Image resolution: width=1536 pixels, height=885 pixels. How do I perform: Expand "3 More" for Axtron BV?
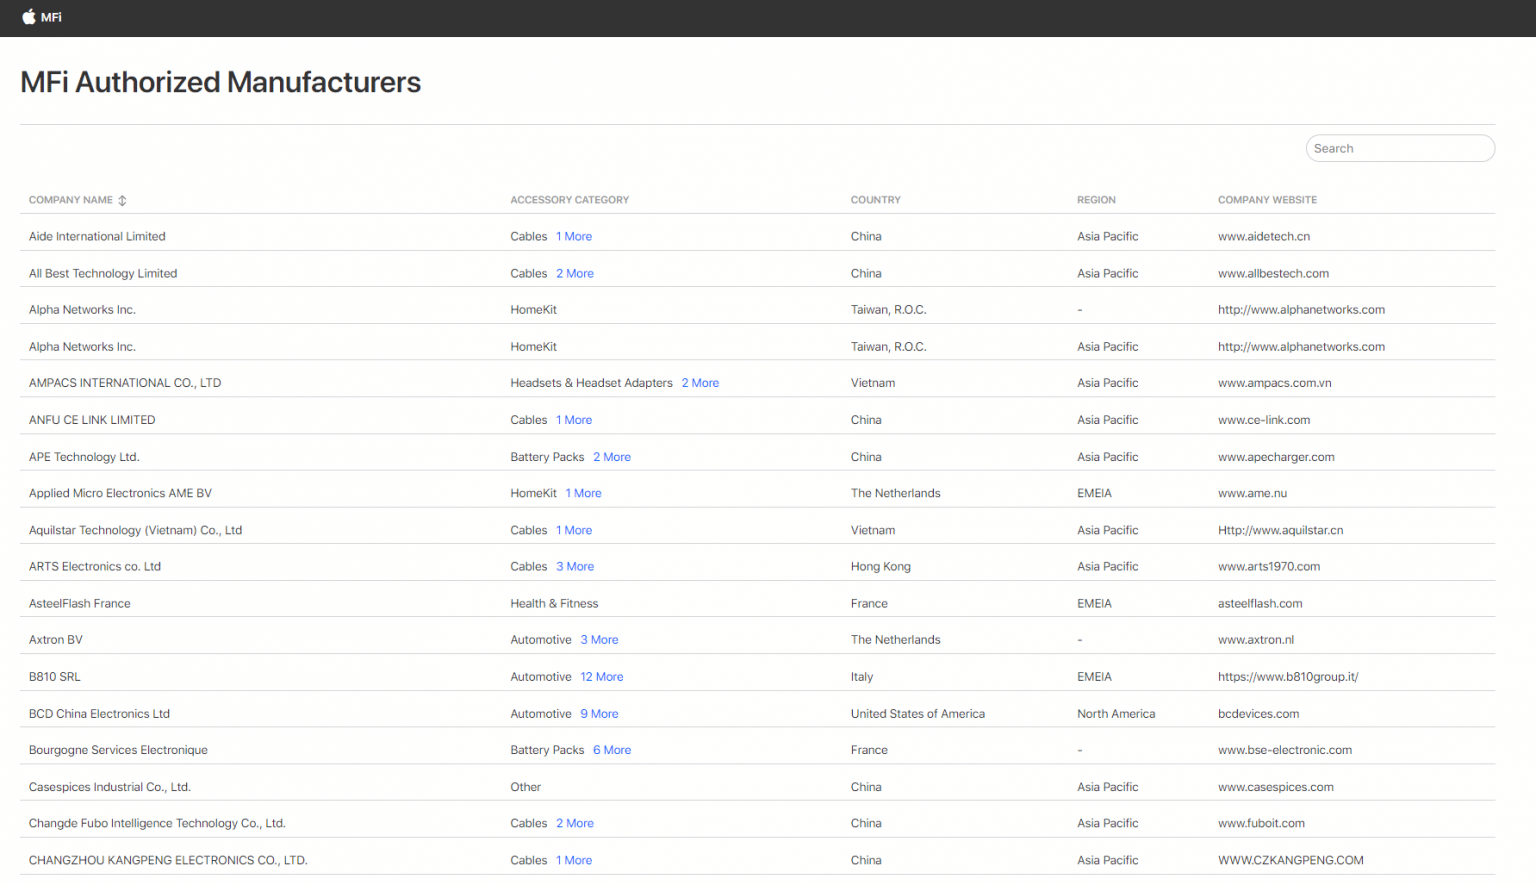tap(599, 640)
